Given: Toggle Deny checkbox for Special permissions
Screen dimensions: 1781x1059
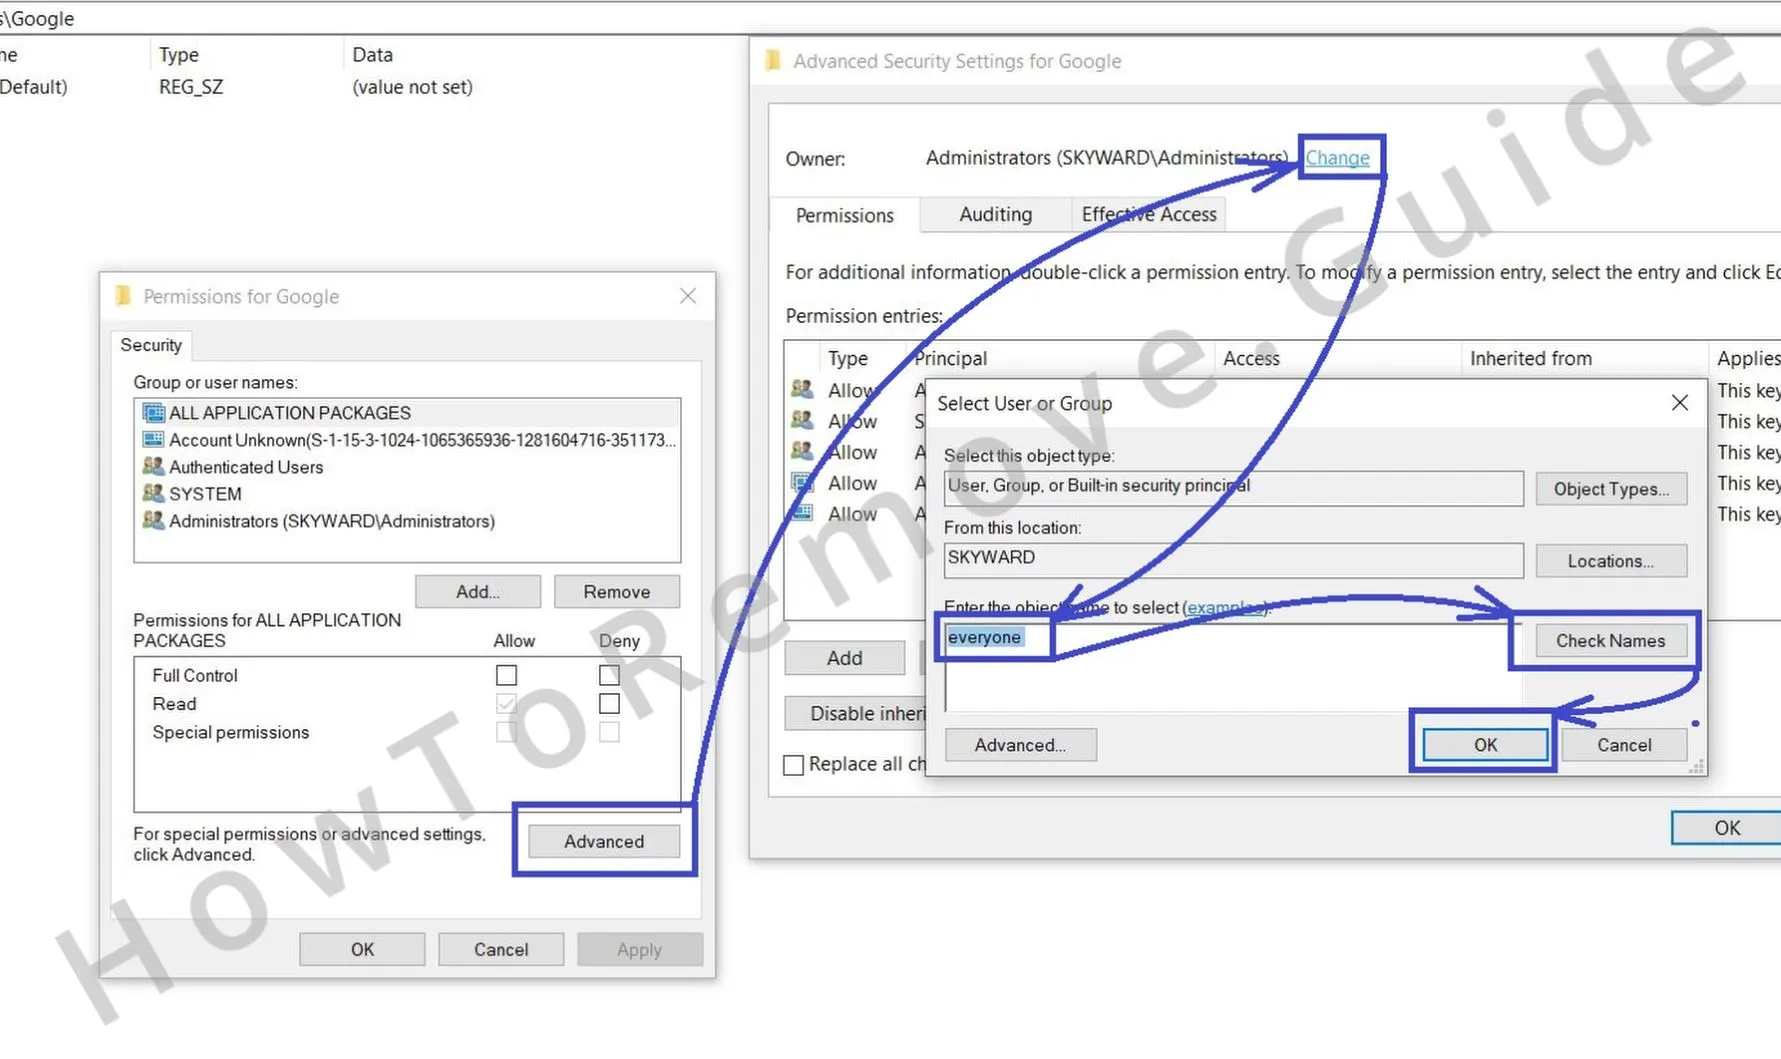Looking at the screenshot, I should [x=609, y=732].
